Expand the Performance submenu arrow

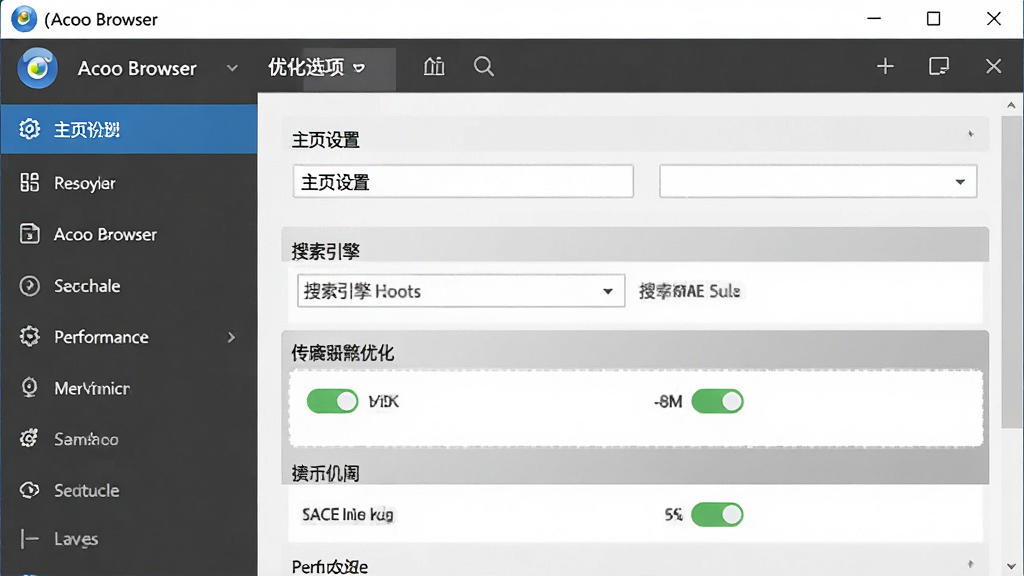click(x=231, y=337)
